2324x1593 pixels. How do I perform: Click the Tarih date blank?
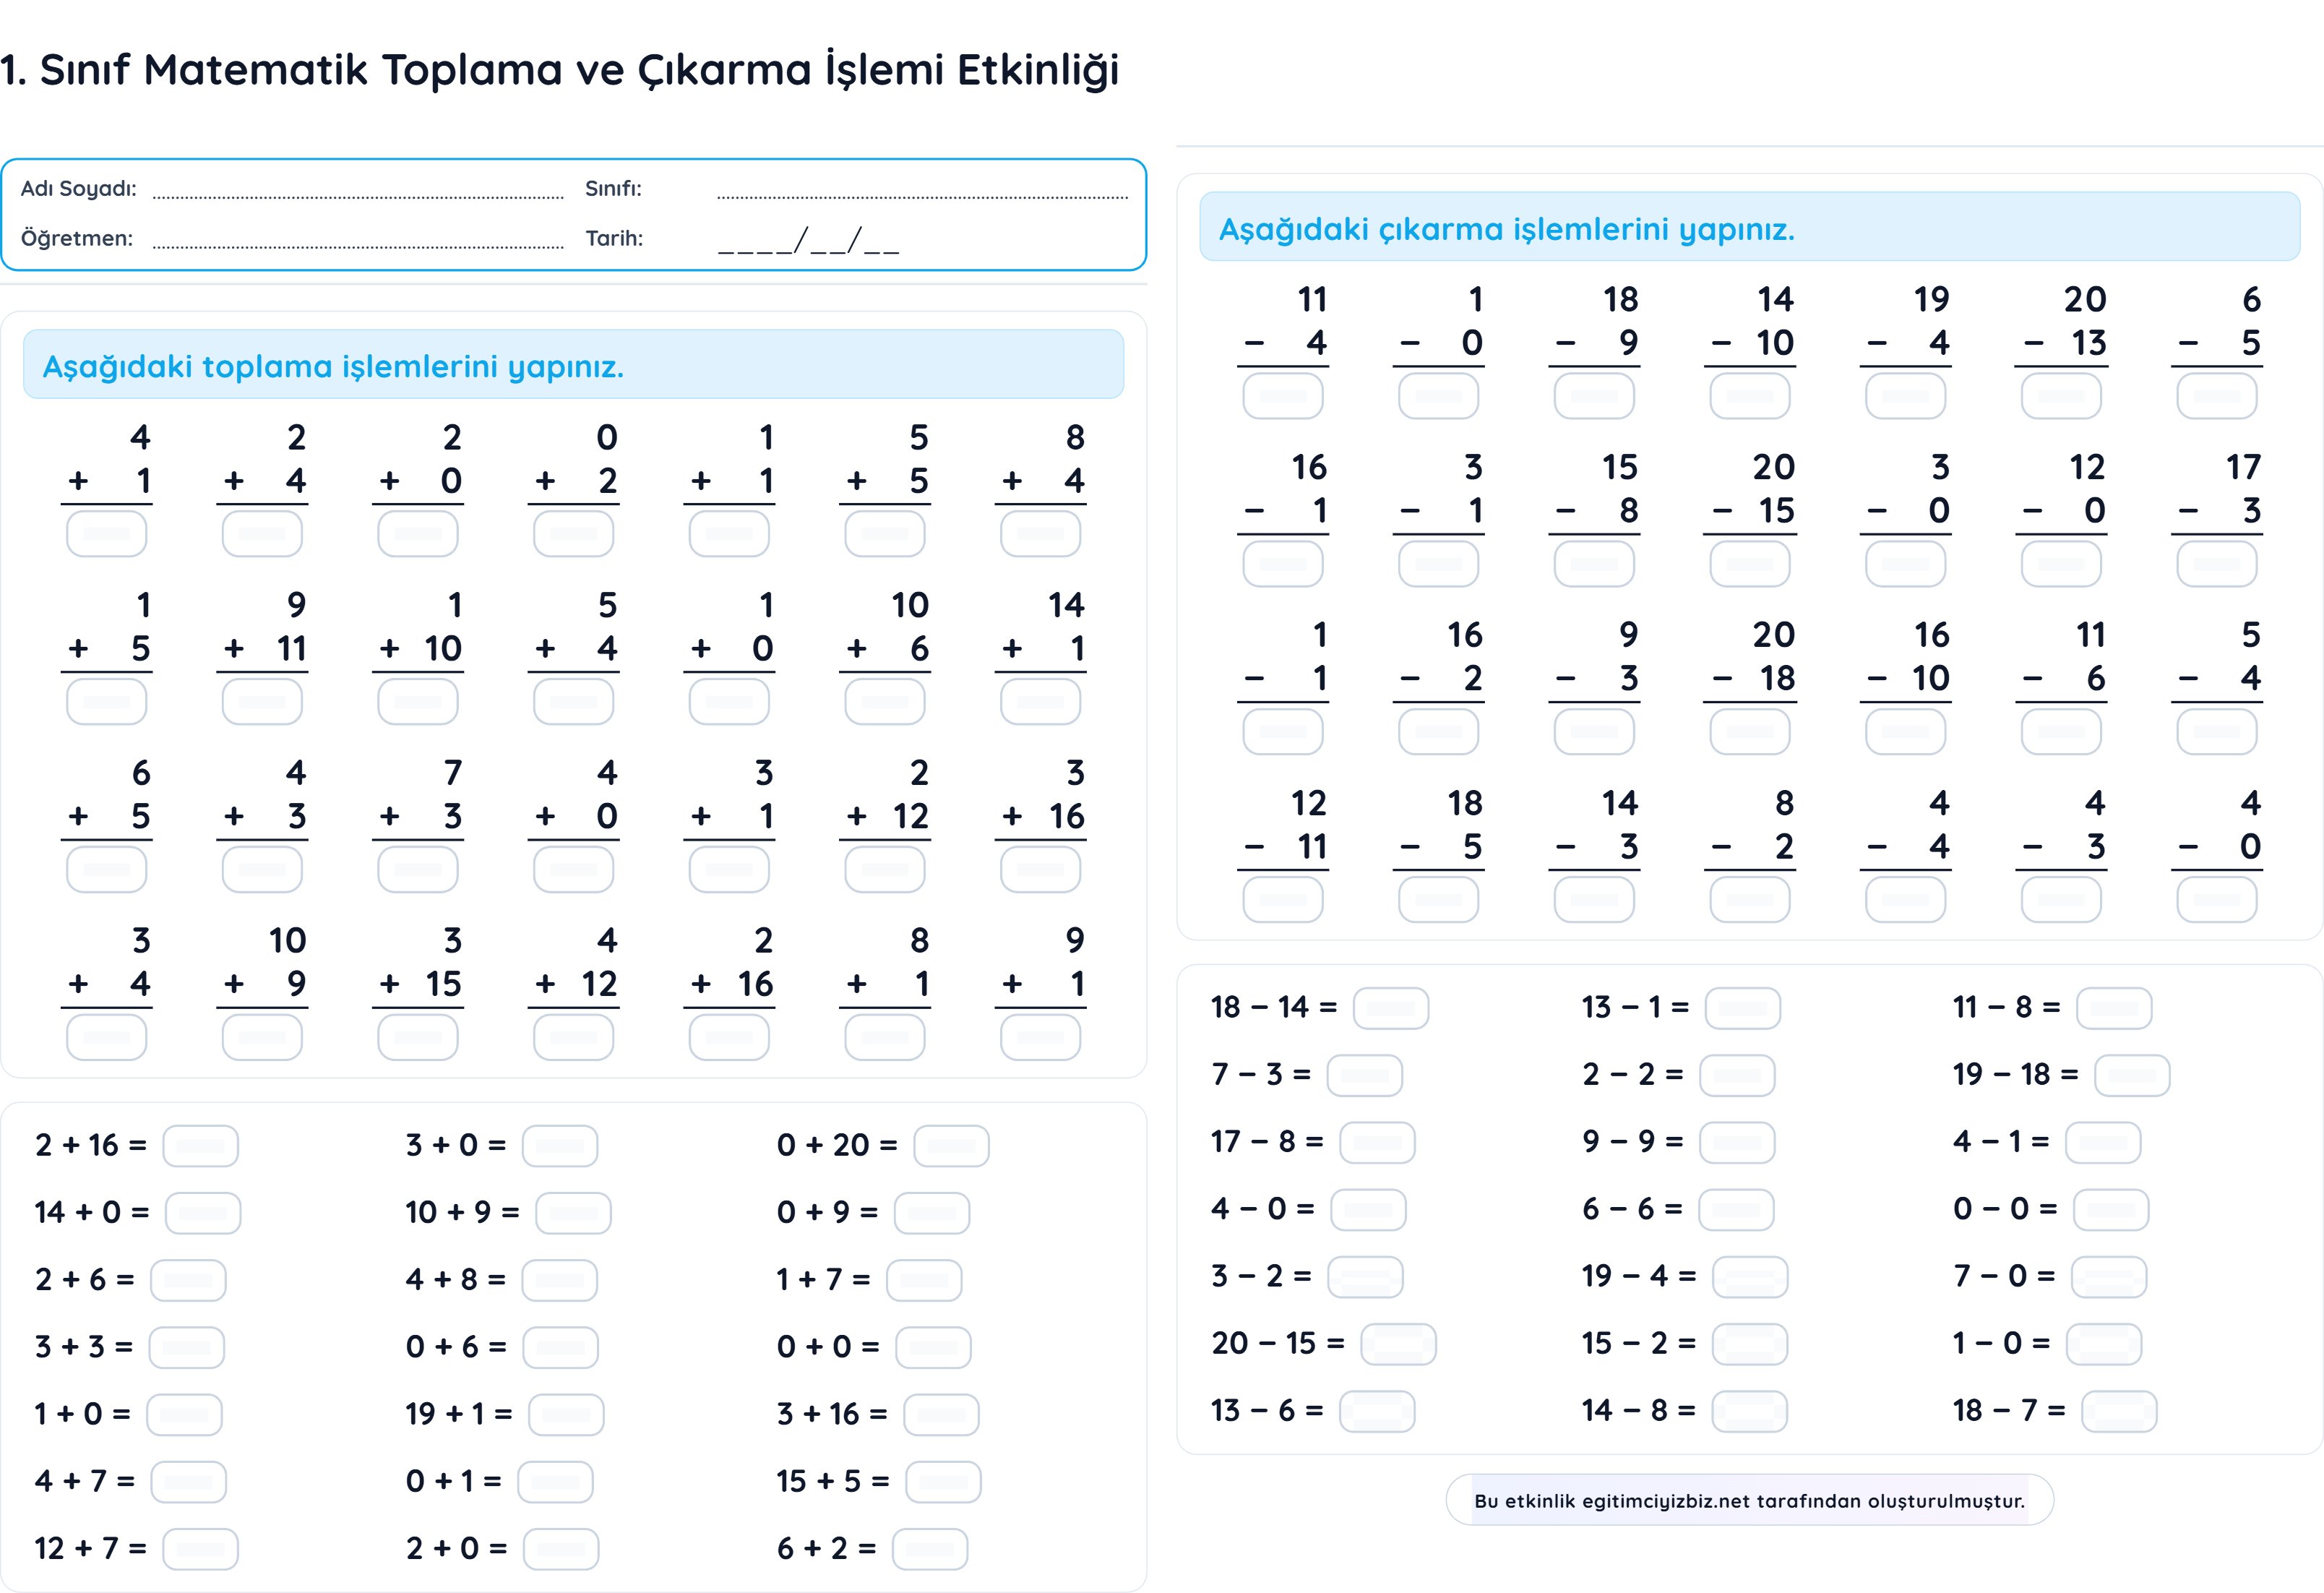pyautogui.click(x=808, y=241)
